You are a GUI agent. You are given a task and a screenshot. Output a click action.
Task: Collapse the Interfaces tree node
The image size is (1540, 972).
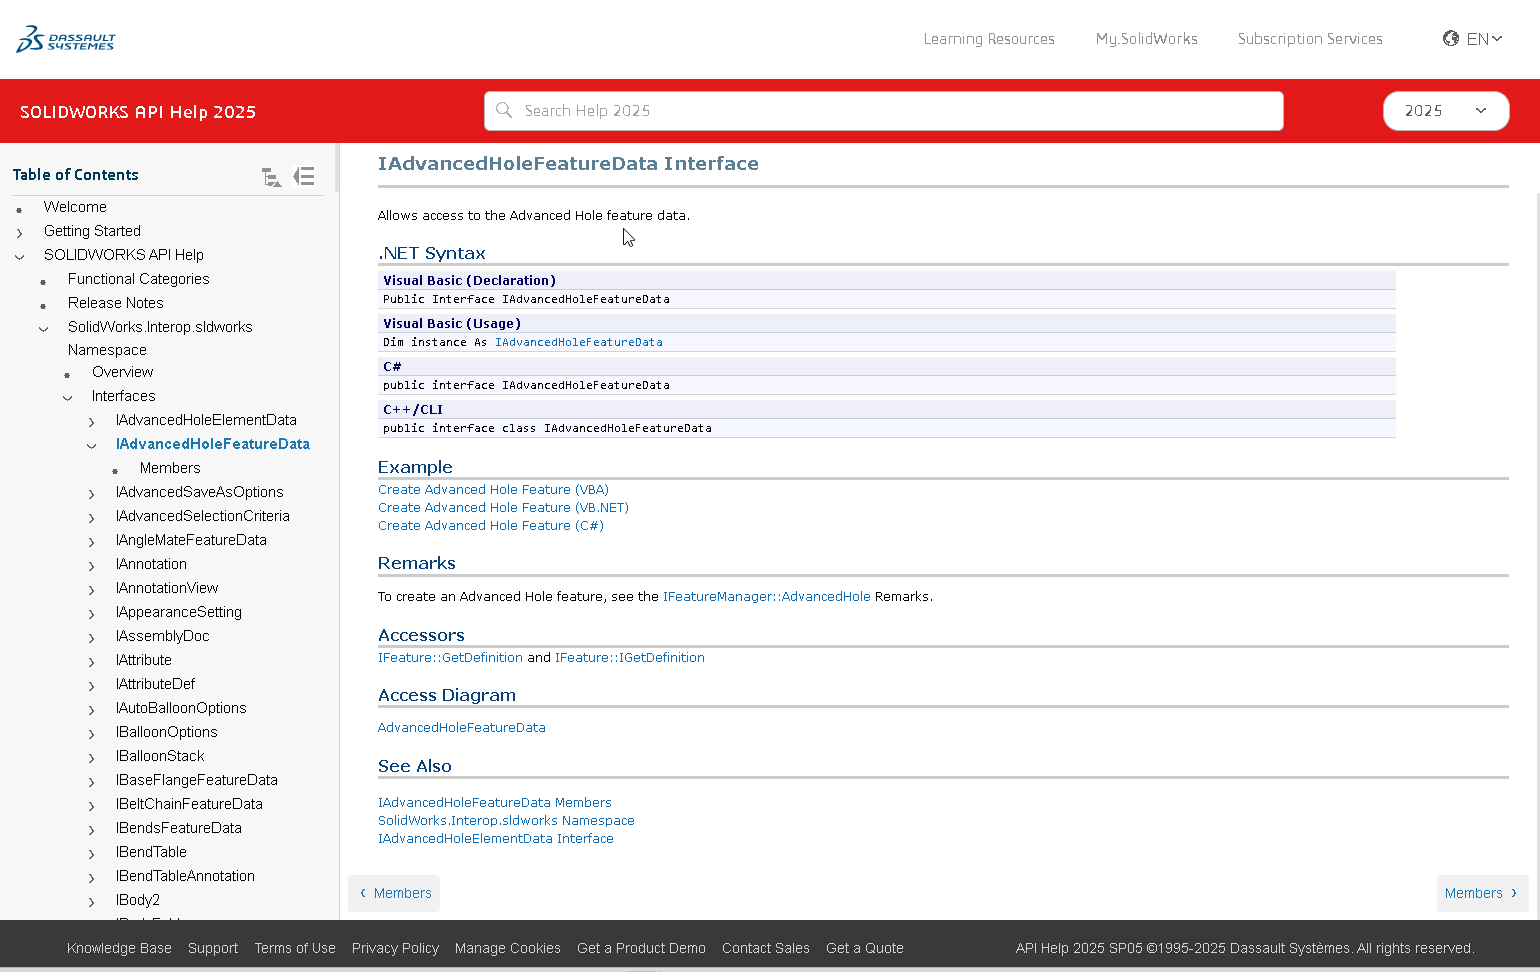[x=67, y=397]
